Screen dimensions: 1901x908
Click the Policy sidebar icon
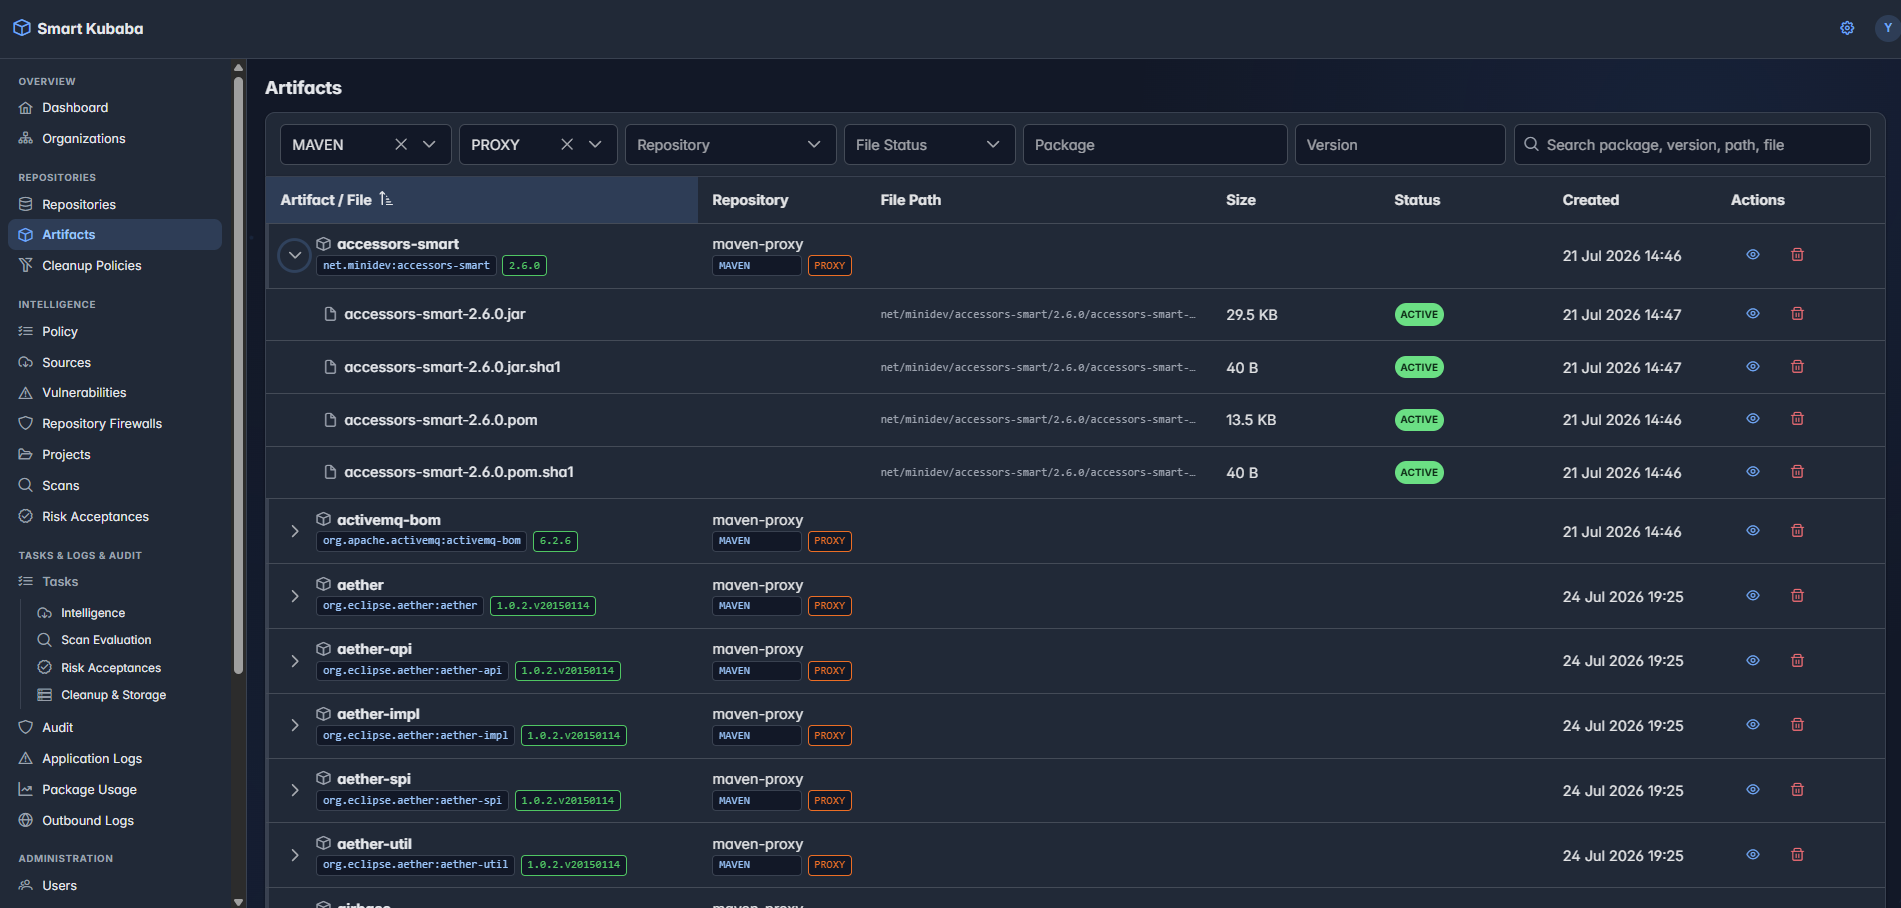[x=26, y=331]
